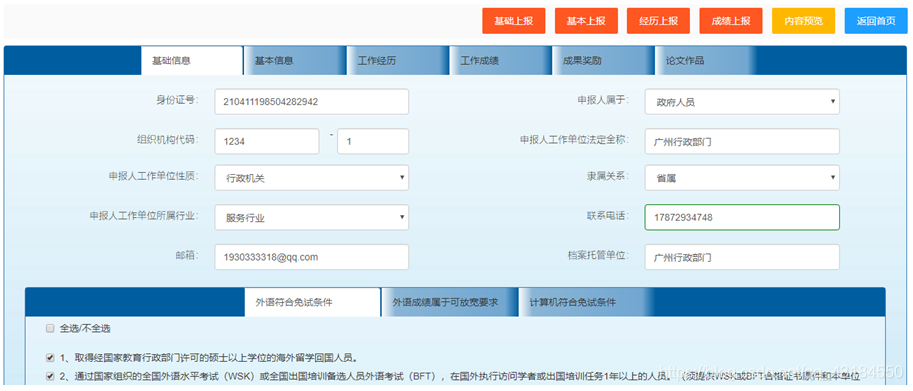Screen dimensions: 913x391
Task: Click the 联系电话 label text
Action: (608, 215)
